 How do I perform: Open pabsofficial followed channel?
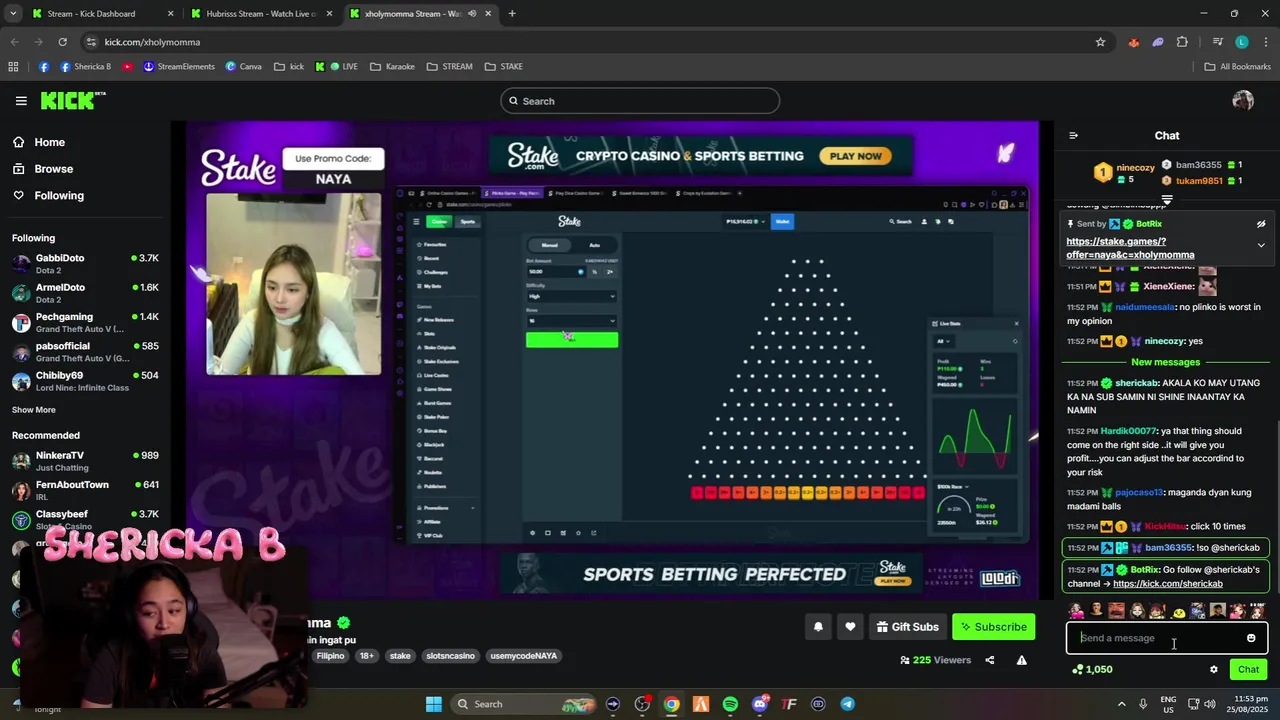pos(85,351)
